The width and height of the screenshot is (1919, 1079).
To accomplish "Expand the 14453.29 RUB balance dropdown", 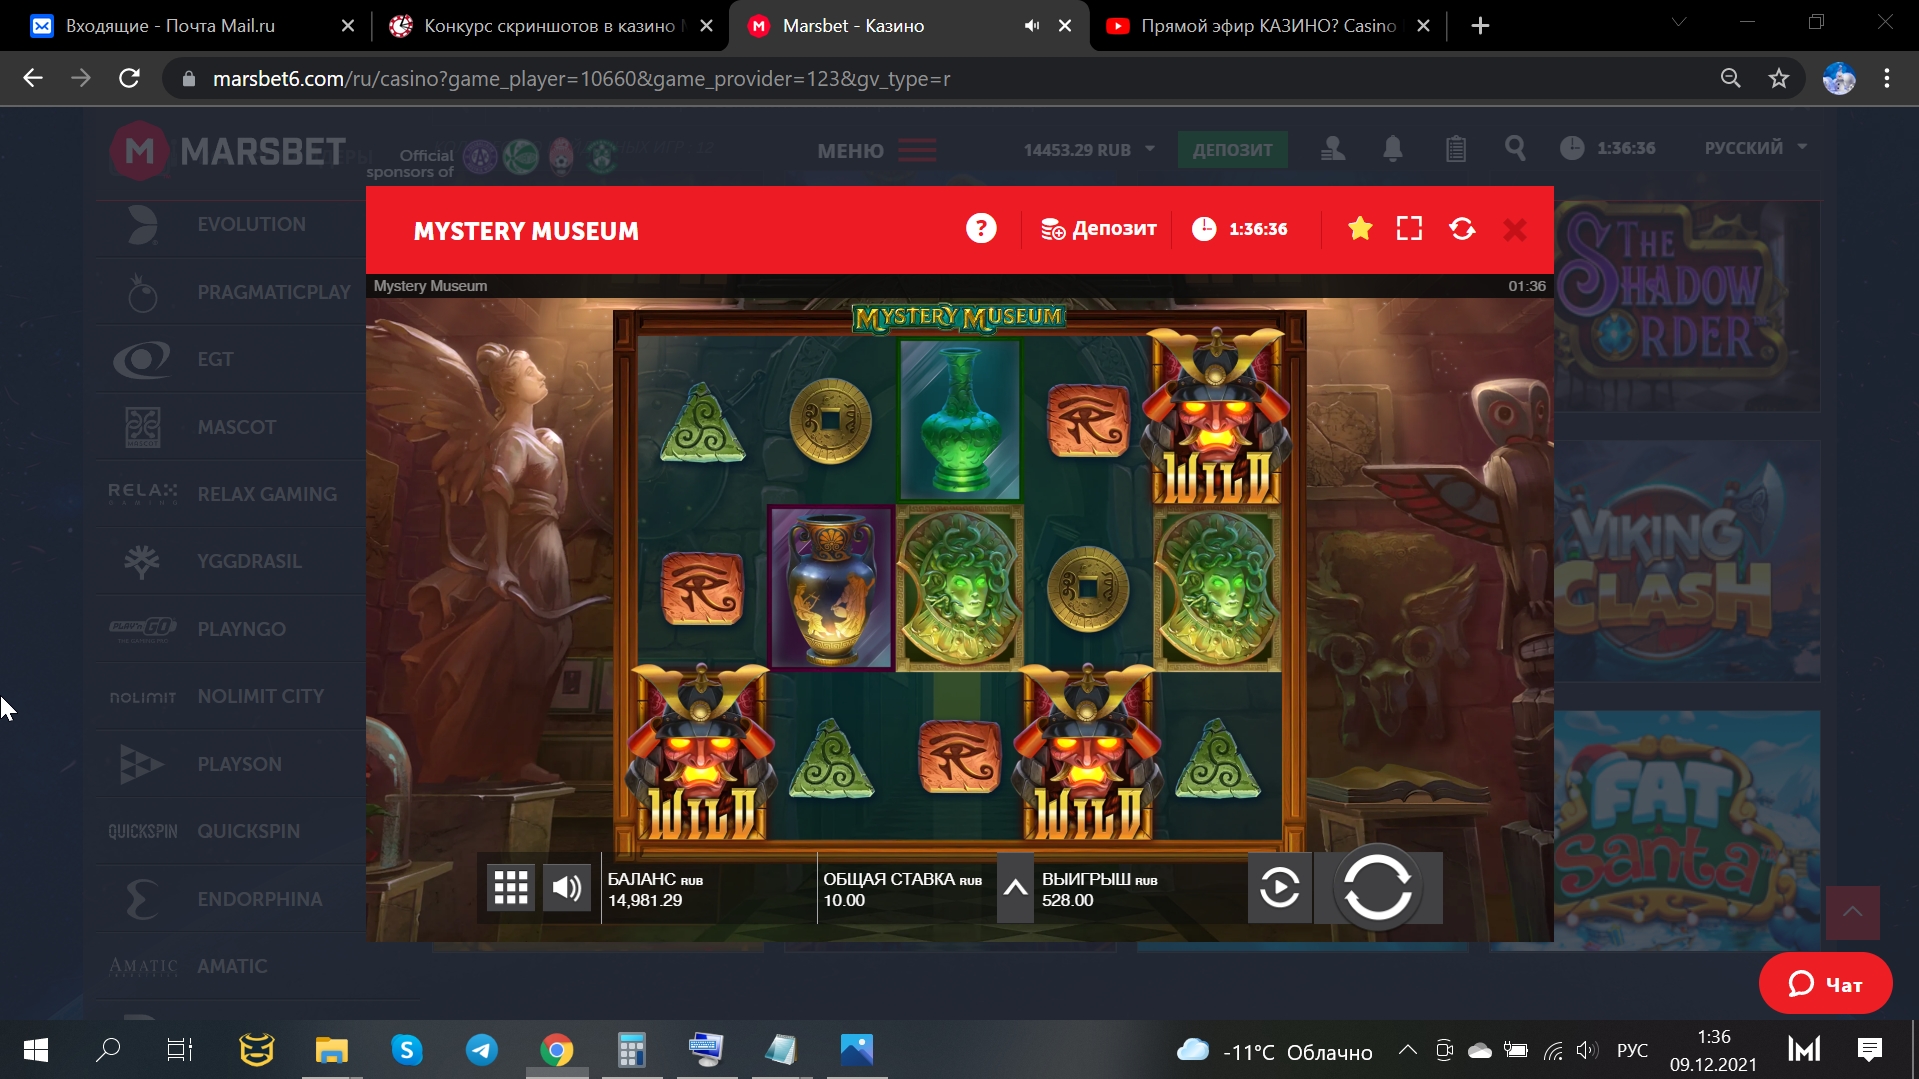I will (x=1089, y=150).
